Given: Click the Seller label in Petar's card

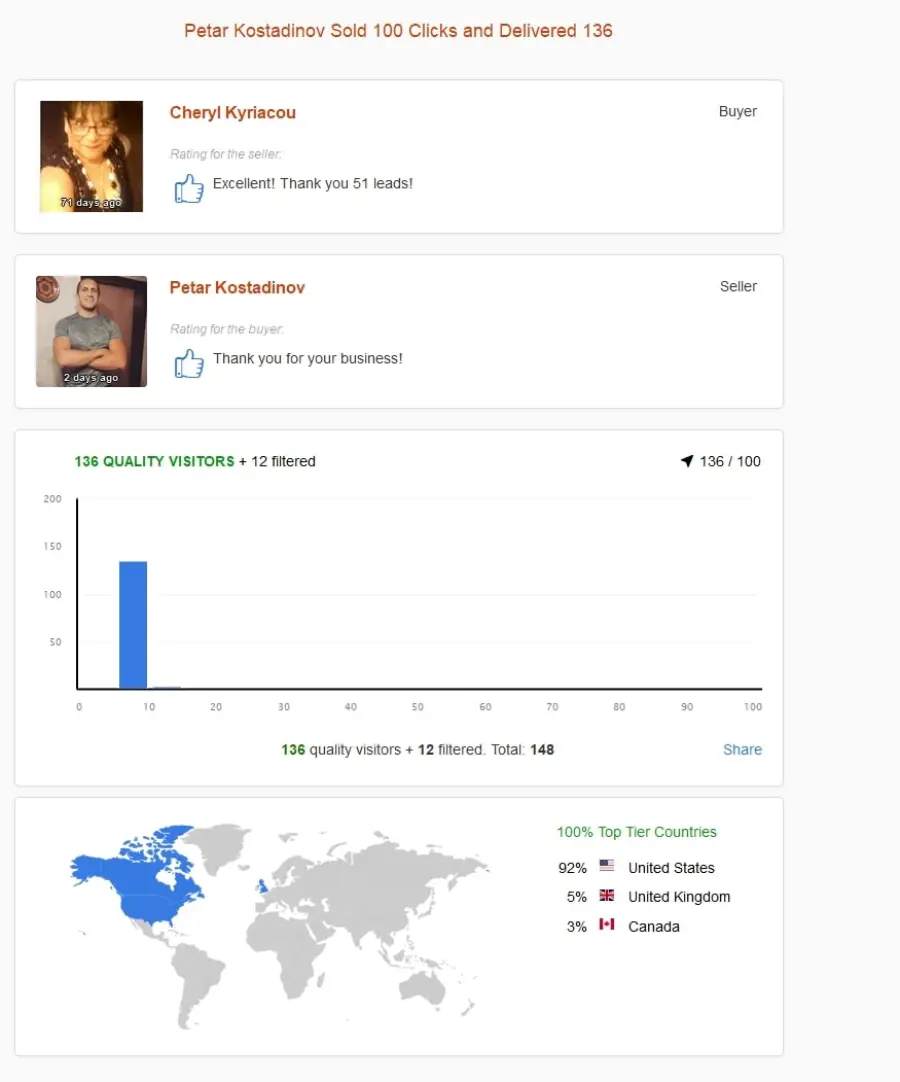Looking at the screenshot, I should 738,286.
